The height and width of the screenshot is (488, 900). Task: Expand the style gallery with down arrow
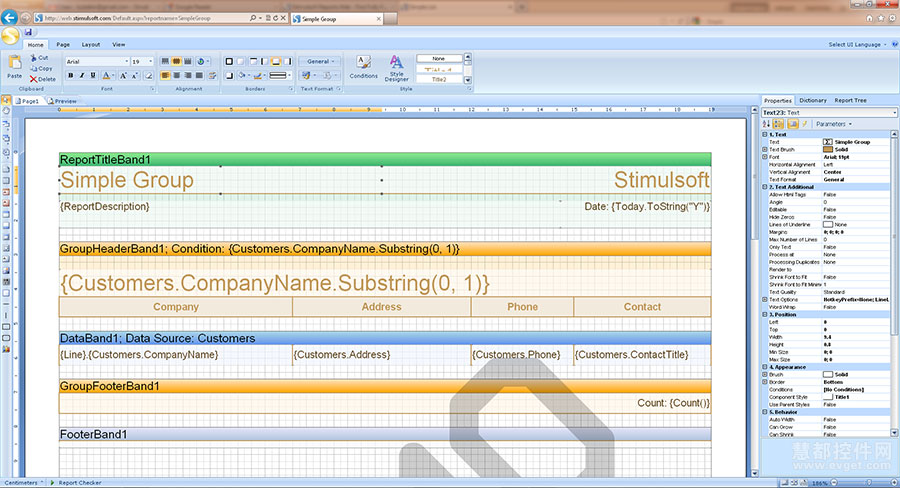tap(468, 80)
